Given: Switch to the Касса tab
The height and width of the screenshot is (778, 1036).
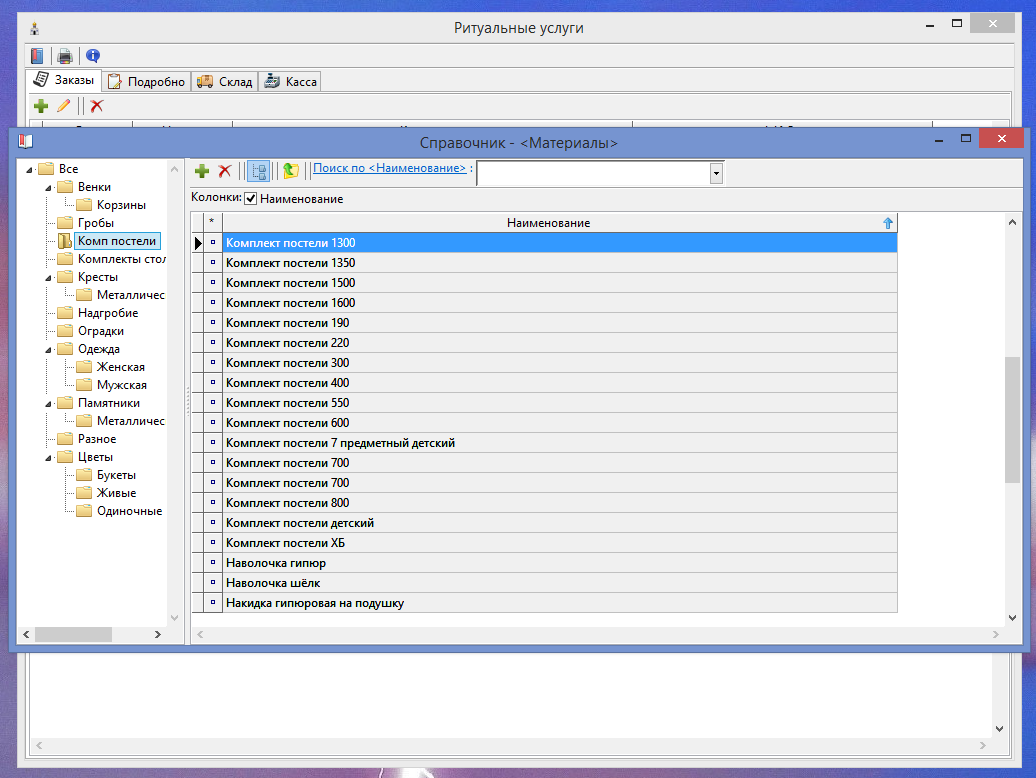Looking at the screenshot, I should click(x=290, y=81).
